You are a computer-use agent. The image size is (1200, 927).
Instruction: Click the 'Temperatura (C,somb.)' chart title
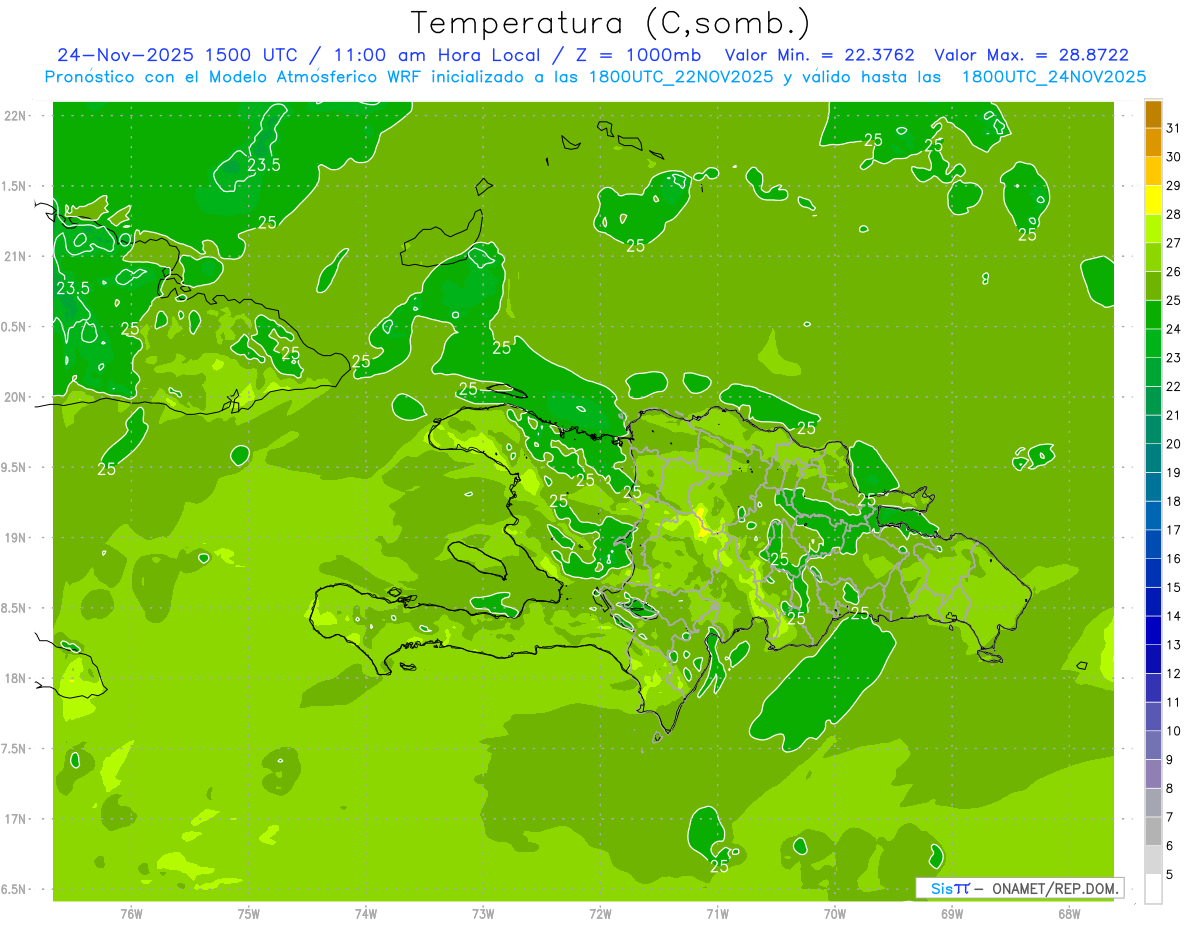pyautogui.click(x=611, y=23)
